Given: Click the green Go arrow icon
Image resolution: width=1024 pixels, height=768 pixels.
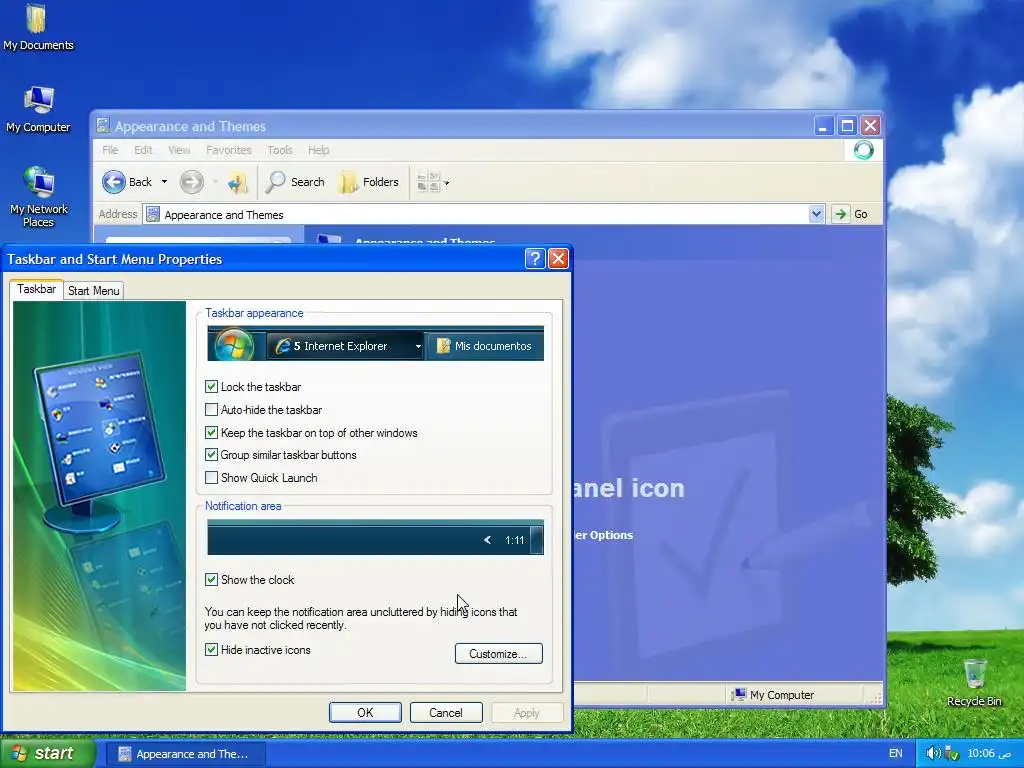Looking at the screenshot, I should point(840,214).
